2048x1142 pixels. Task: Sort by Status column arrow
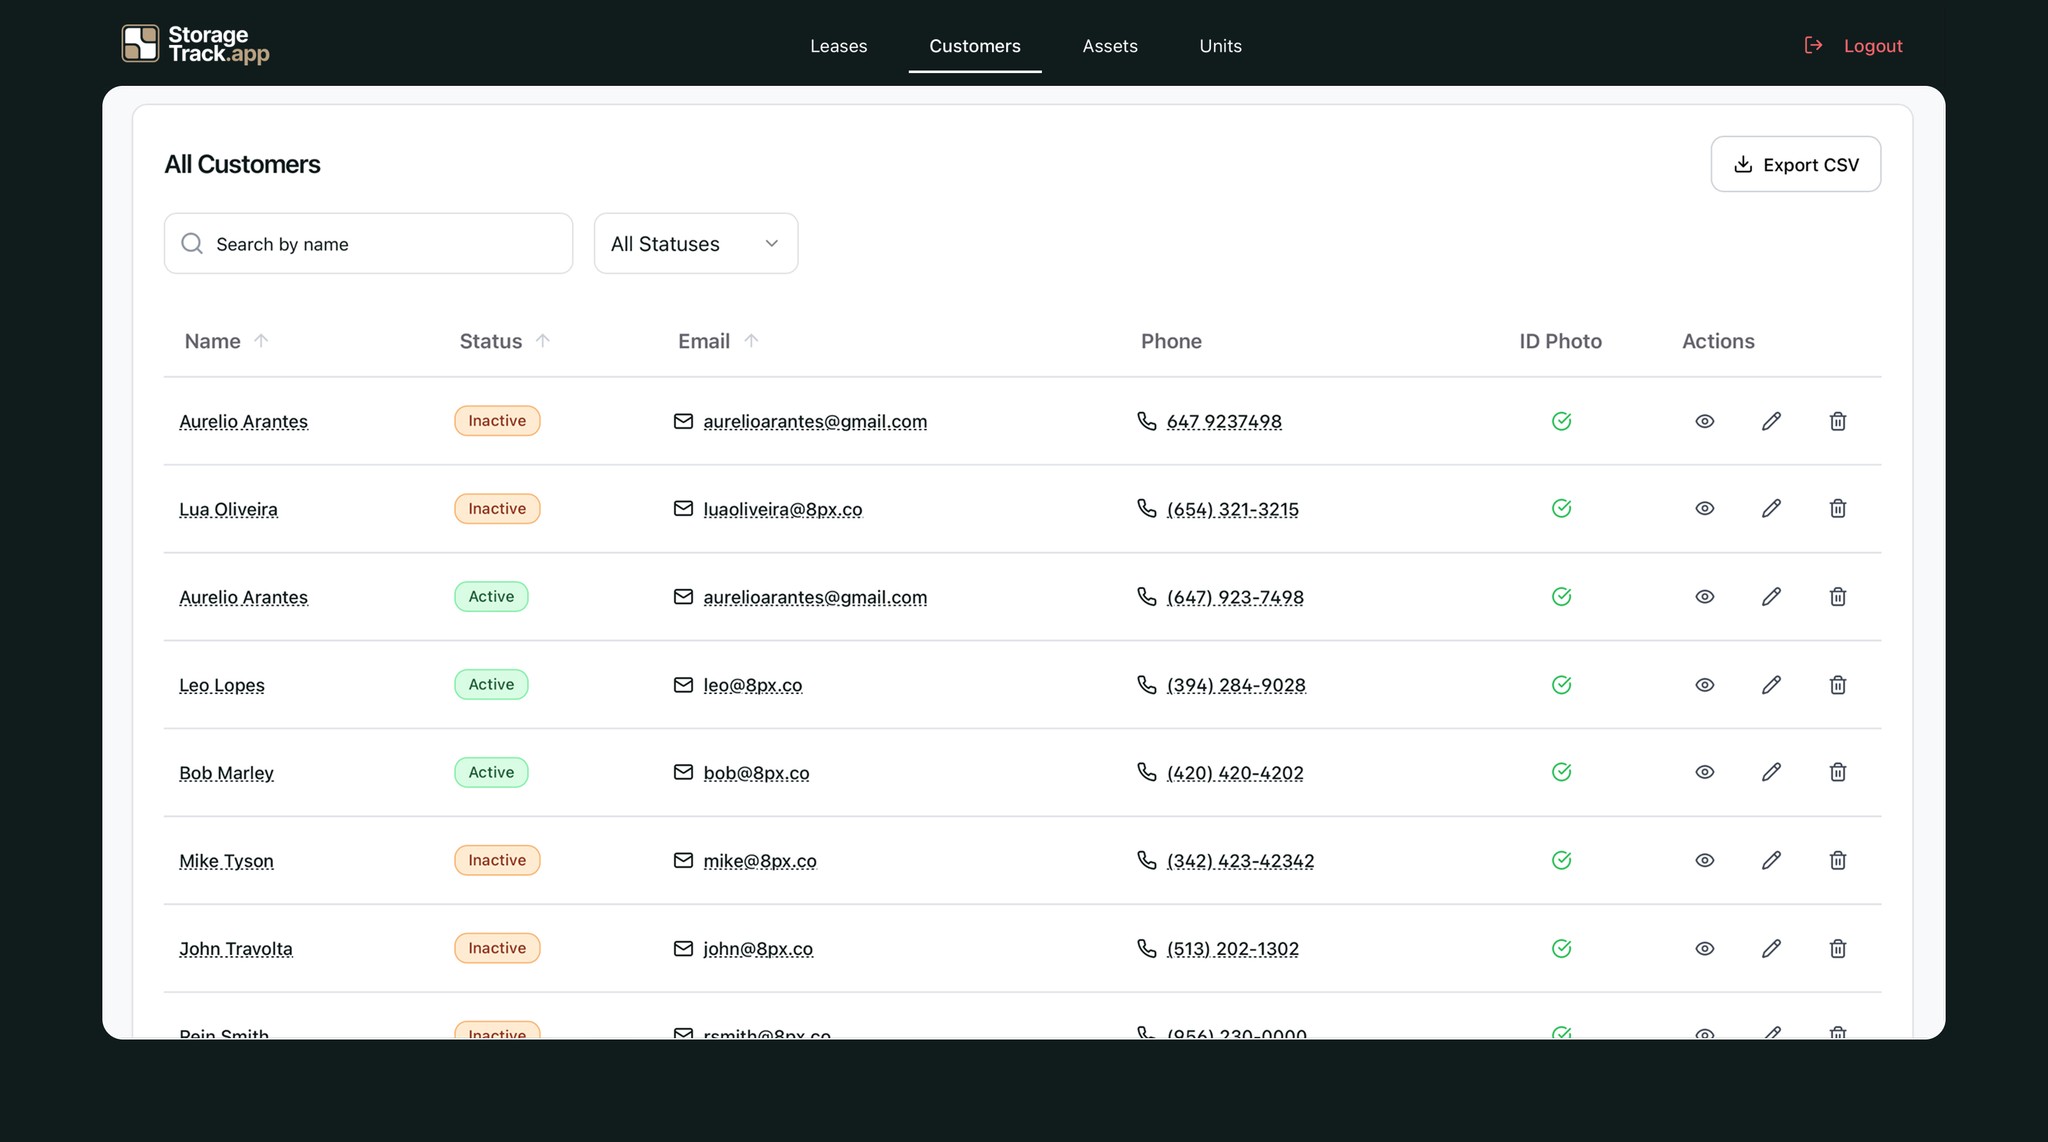(x=543, y=341)
